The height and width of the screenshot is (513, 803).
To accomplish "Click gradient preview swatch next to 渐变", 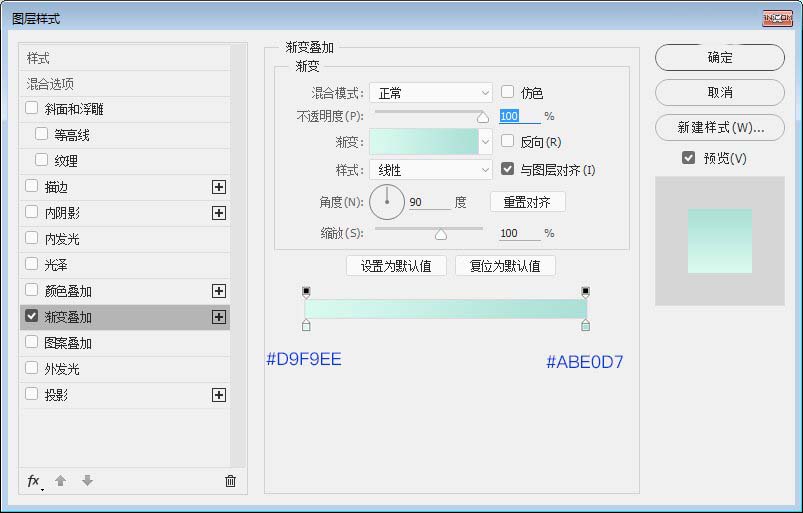I will pyautogui.click(x=424, y=142).
